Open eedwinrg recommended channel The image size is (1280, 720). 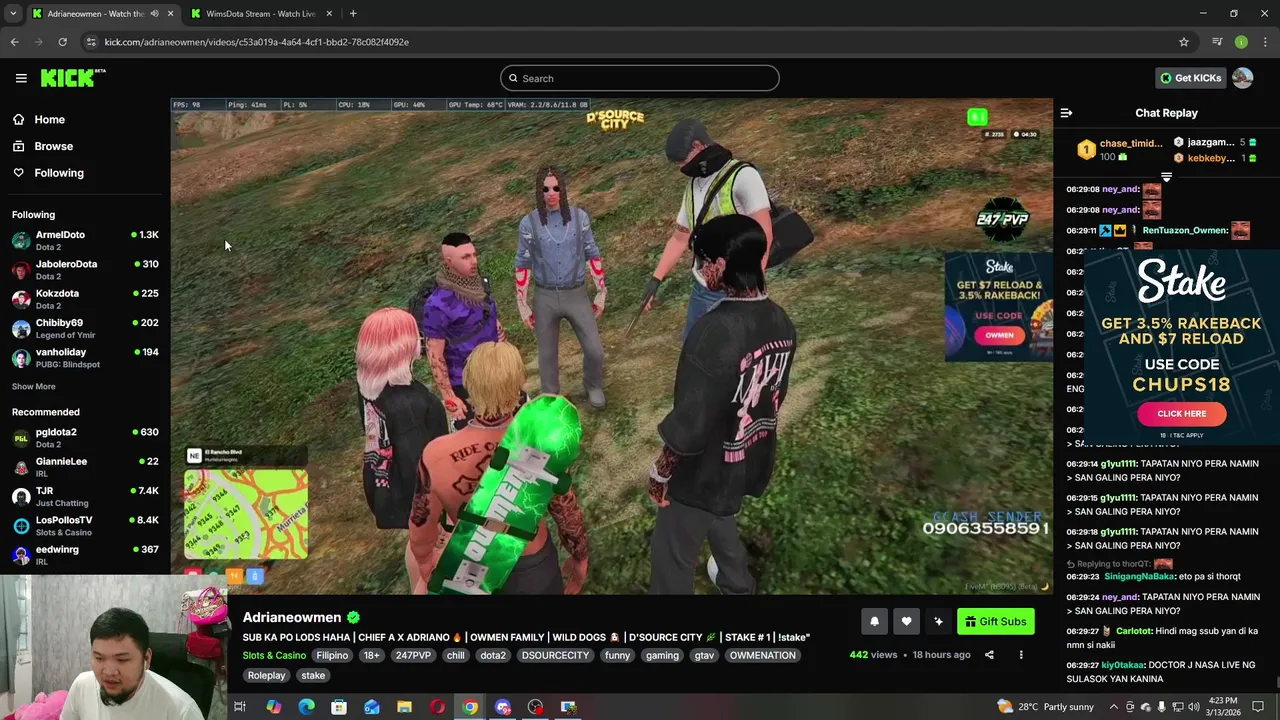click(x=85, y=555)
